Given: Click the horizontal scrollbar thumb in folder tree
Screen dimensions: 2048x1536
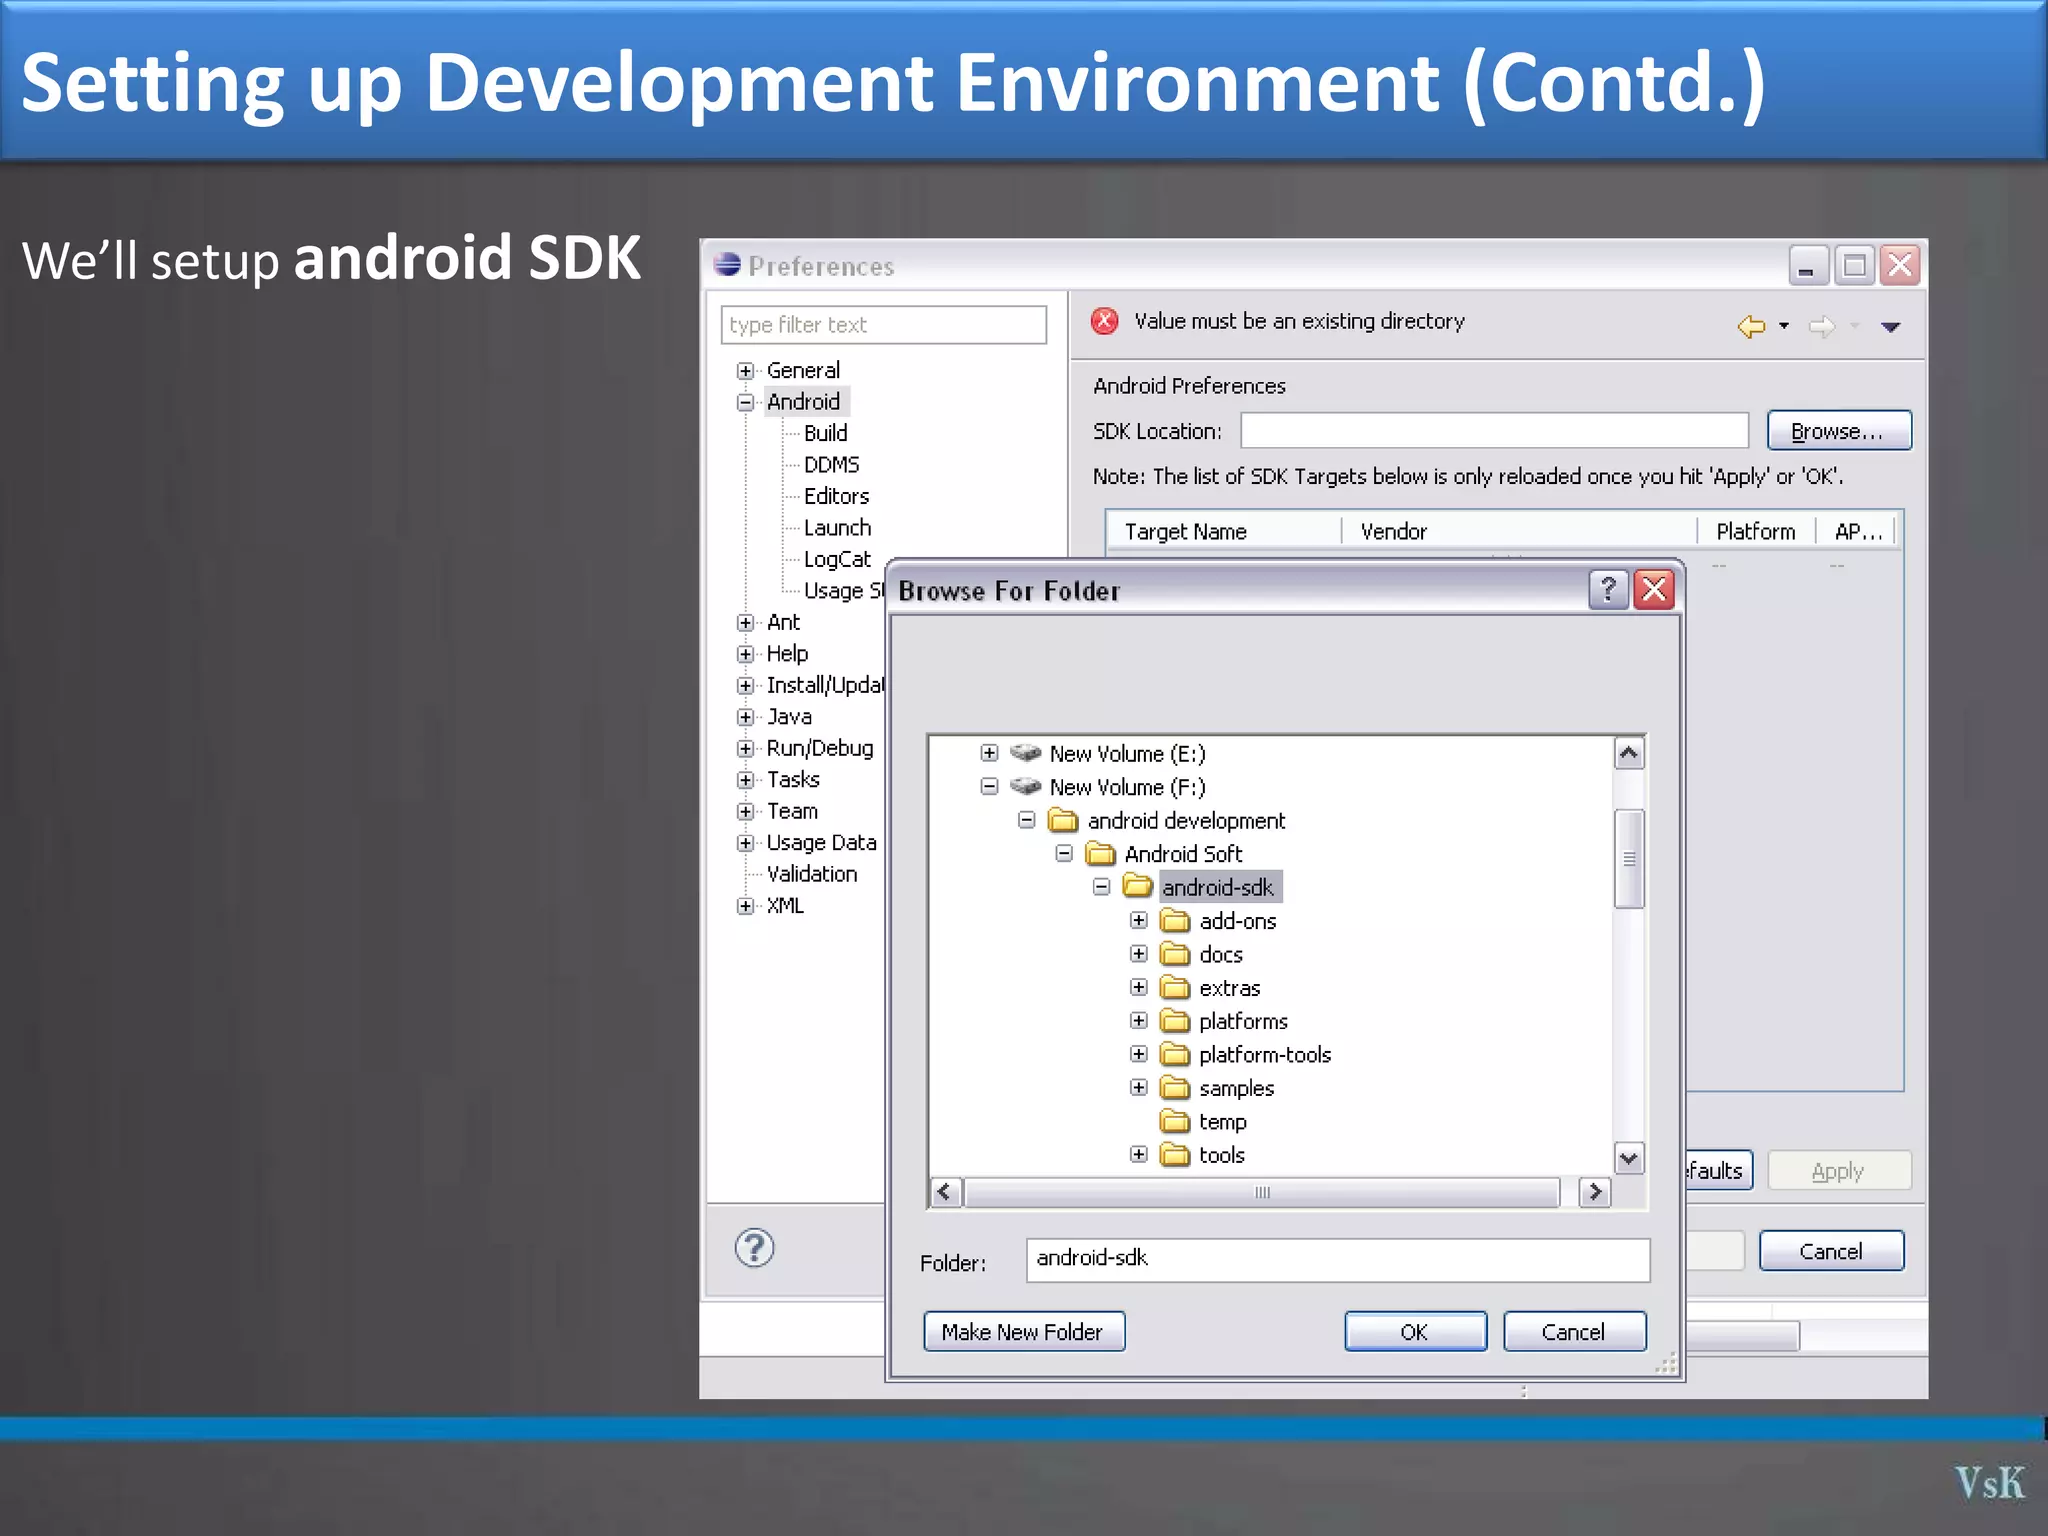Looking at the screenshot, I should pyautogui.click(x=1262, y=1192).
